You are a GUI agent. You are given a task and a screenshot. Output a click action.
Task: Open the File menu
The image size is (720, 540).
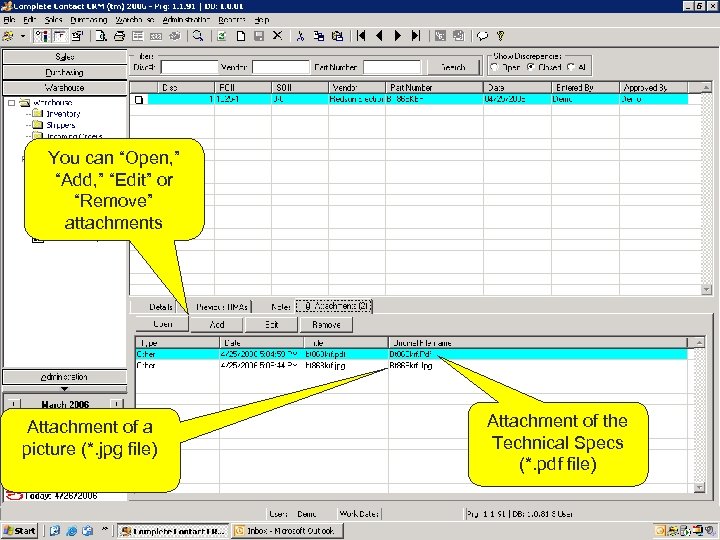[9, 20]
